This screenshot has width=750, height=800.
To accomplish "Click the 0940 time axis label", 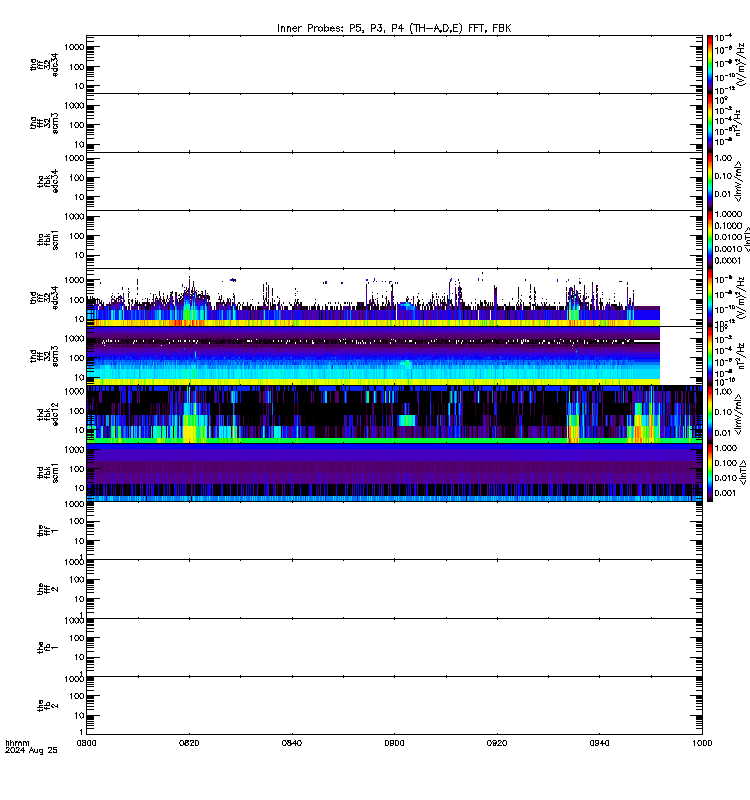I will coord(599,743).
